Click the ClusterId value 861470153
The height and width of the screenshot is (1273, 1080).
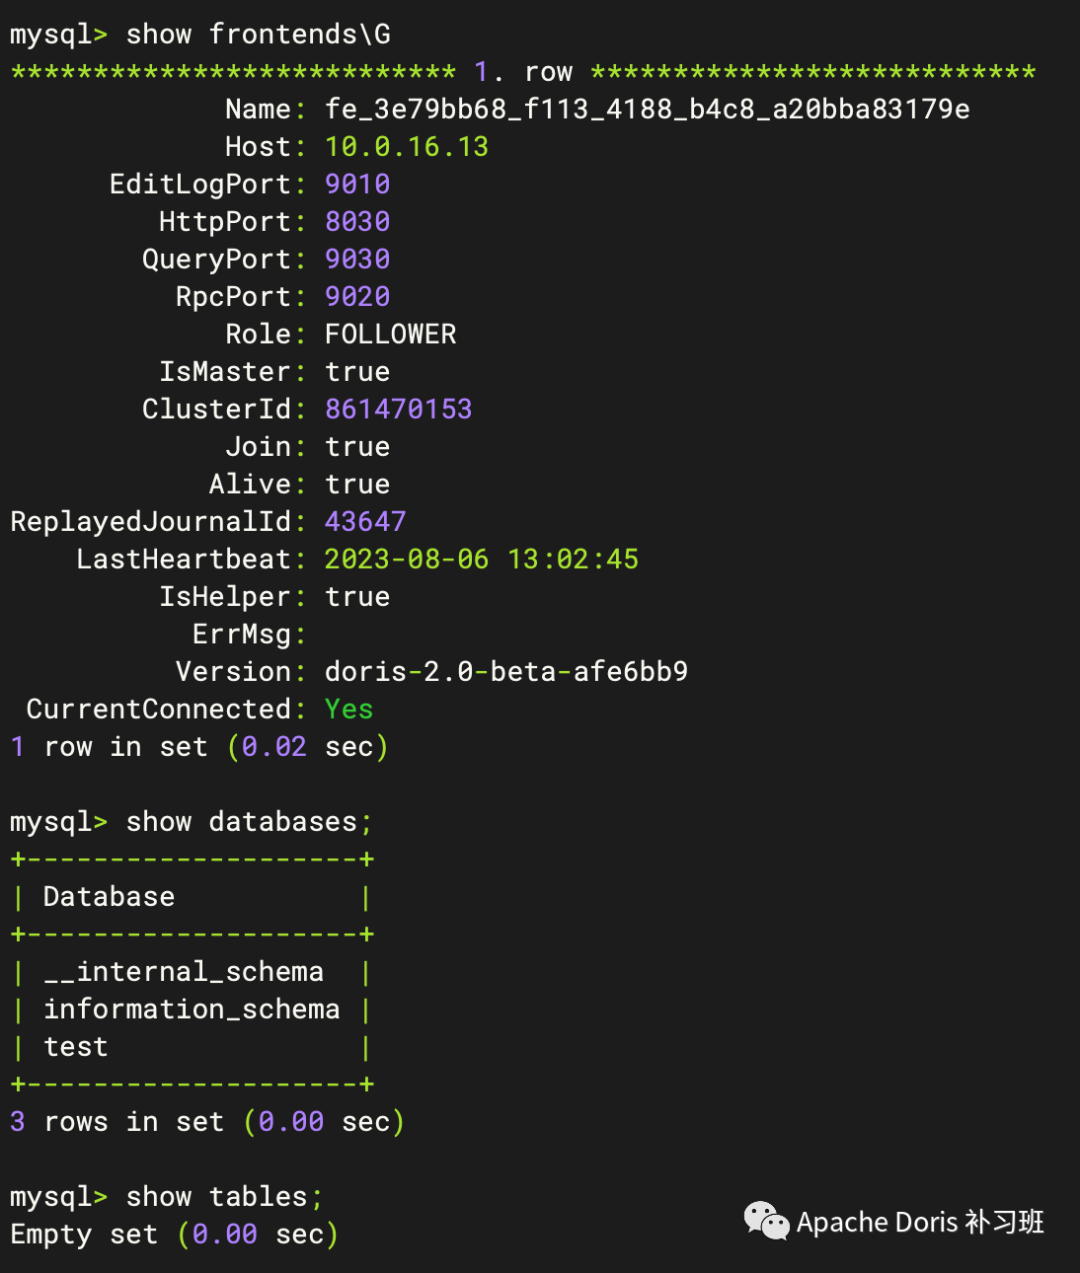(x=398, y=409)
